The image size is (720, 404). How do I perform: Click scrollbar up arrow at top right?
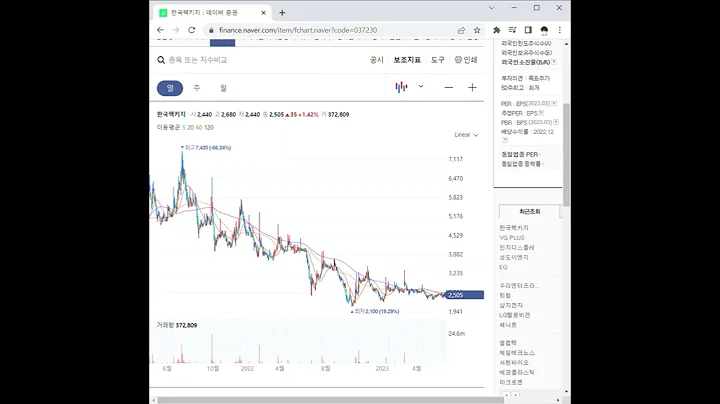567,44
